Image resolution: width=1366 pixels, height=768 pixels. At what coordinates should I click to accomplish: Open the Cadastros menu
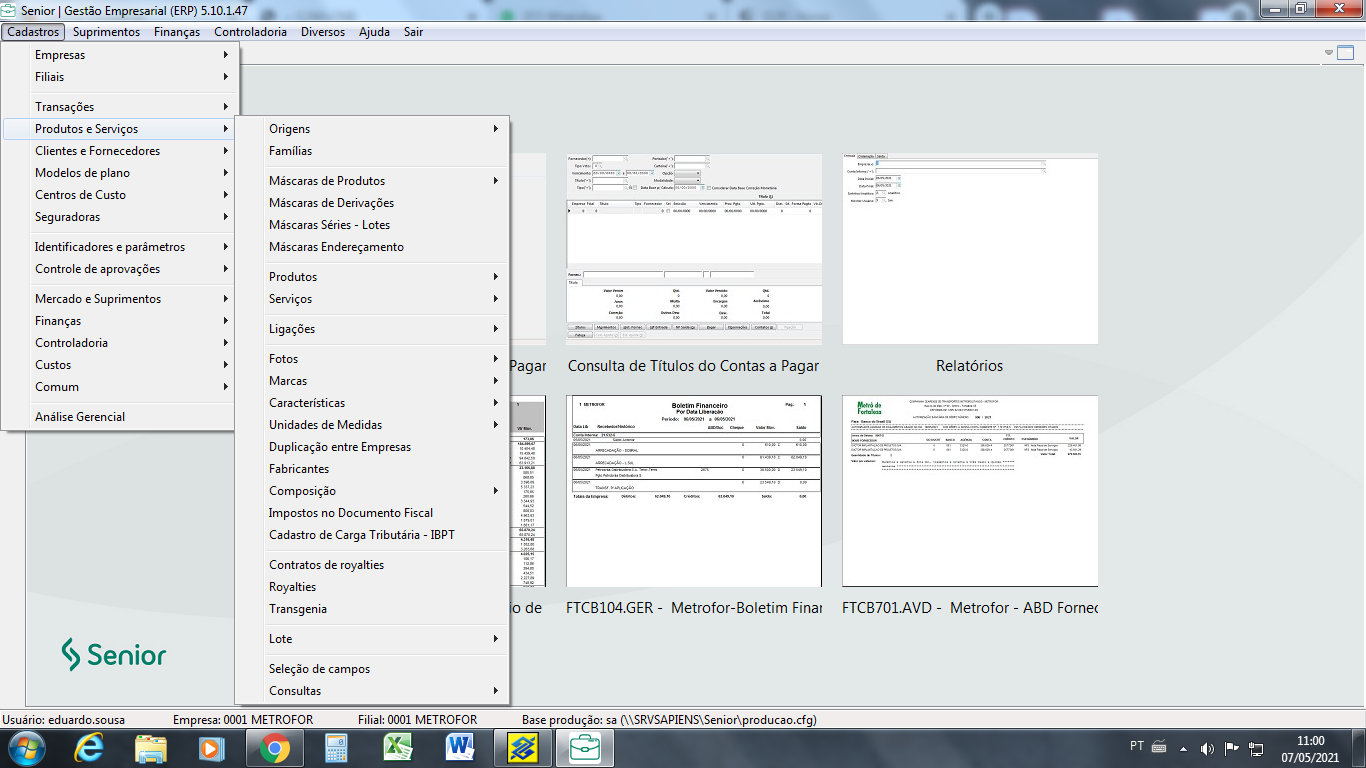33,32
